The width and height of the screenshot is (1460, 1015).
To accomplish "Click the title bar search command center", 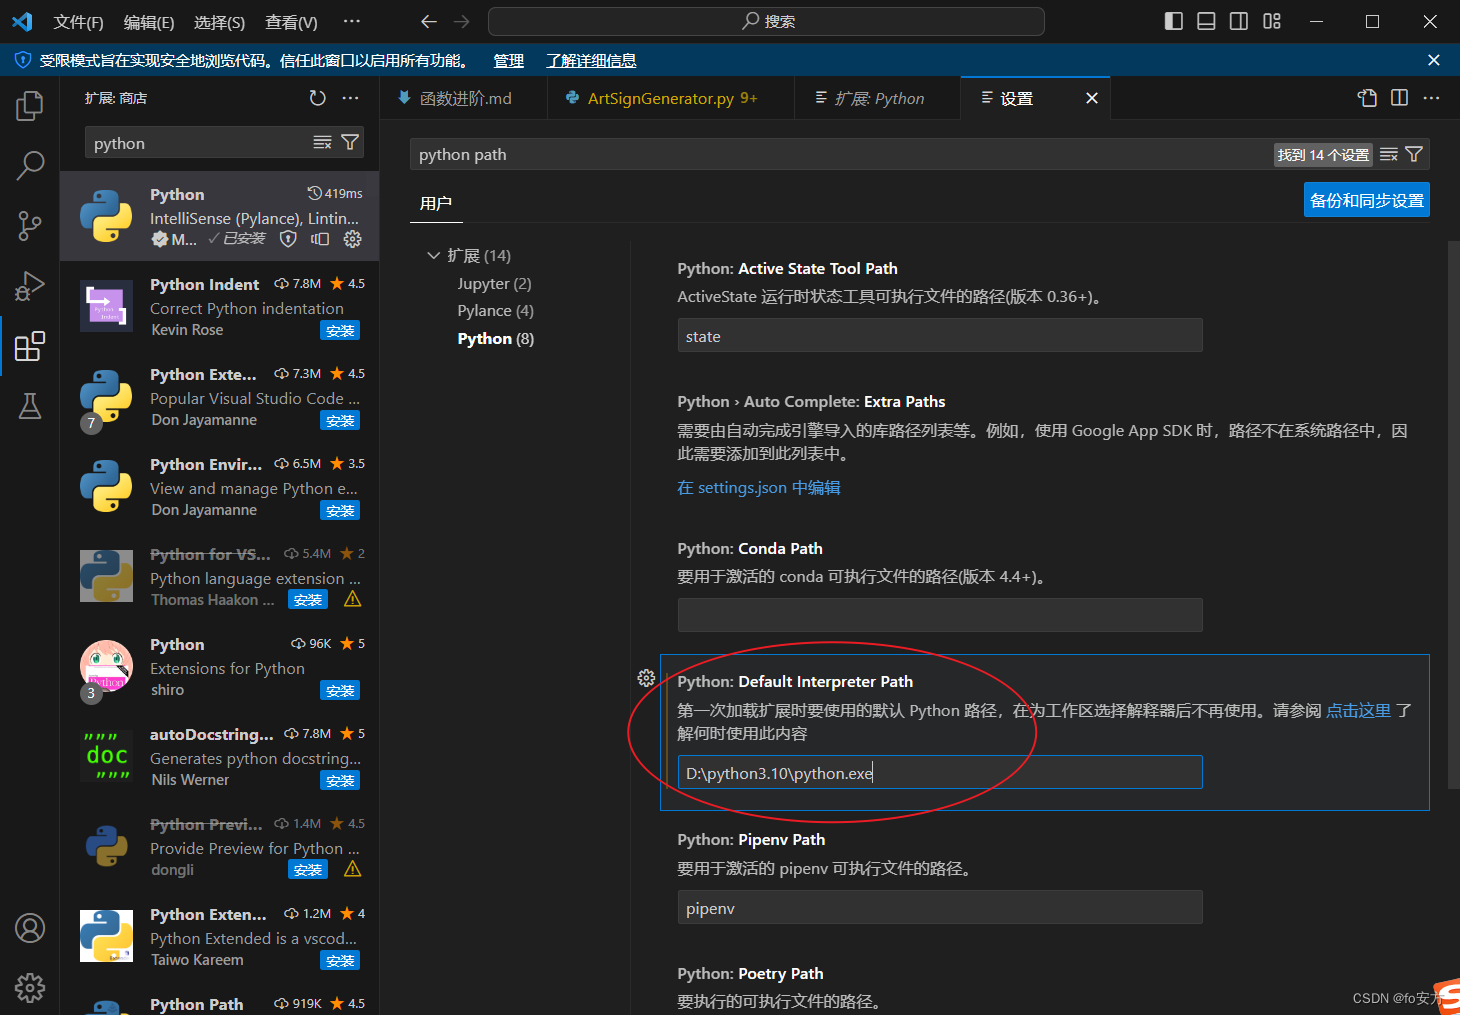I will click(766, 21).
